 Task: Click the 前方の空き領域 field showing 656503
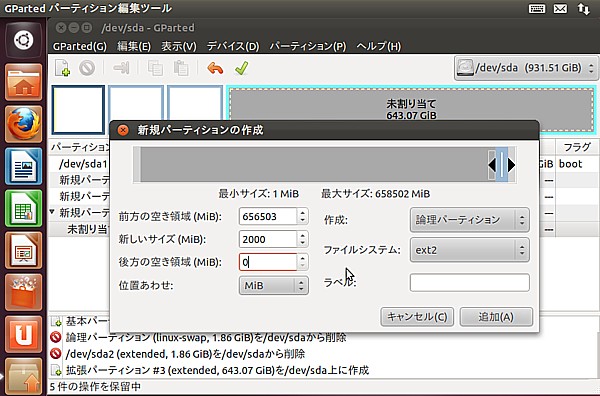[x=268, y=217]
